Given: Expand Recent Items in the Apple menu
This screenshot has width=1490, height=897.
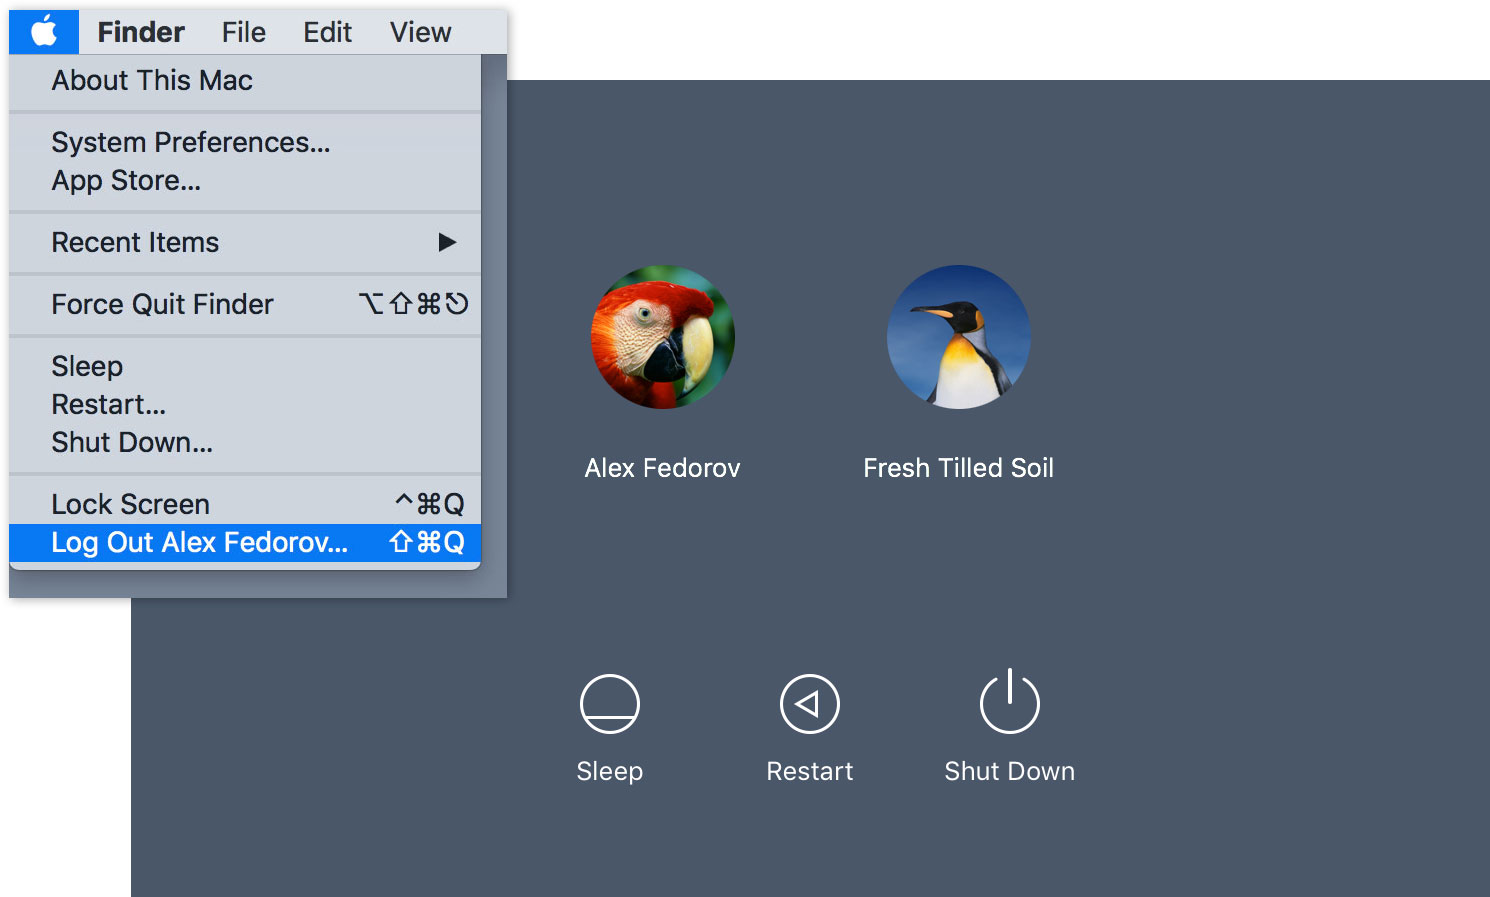Looking at the screenshot, I should [x=135, y=242].
